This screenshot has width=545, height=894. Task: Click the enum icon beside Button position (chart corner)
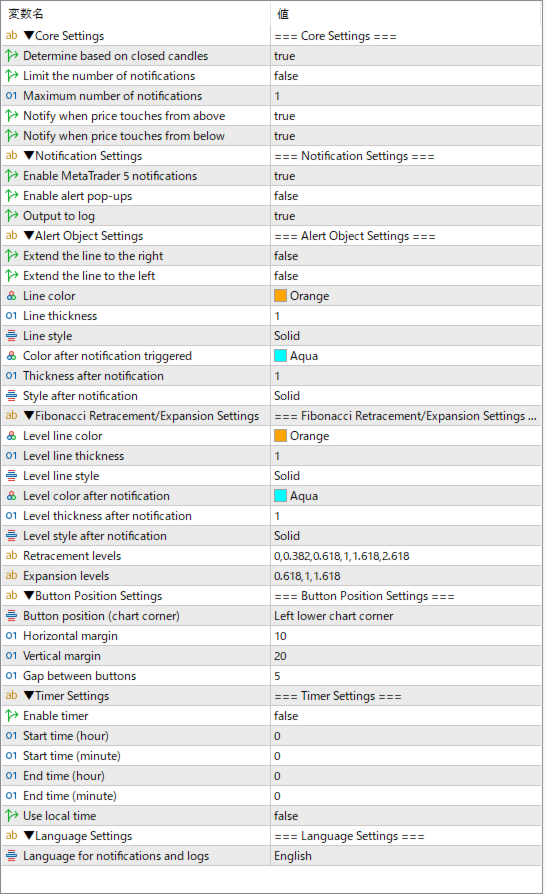tap(11, 616)
